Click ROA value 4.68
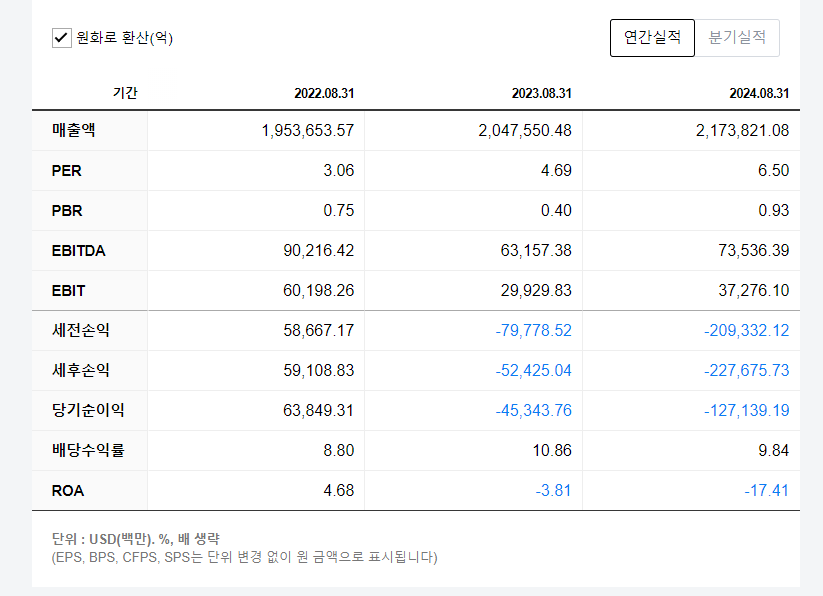Viewport: 823px width, 596px height. 339,491
